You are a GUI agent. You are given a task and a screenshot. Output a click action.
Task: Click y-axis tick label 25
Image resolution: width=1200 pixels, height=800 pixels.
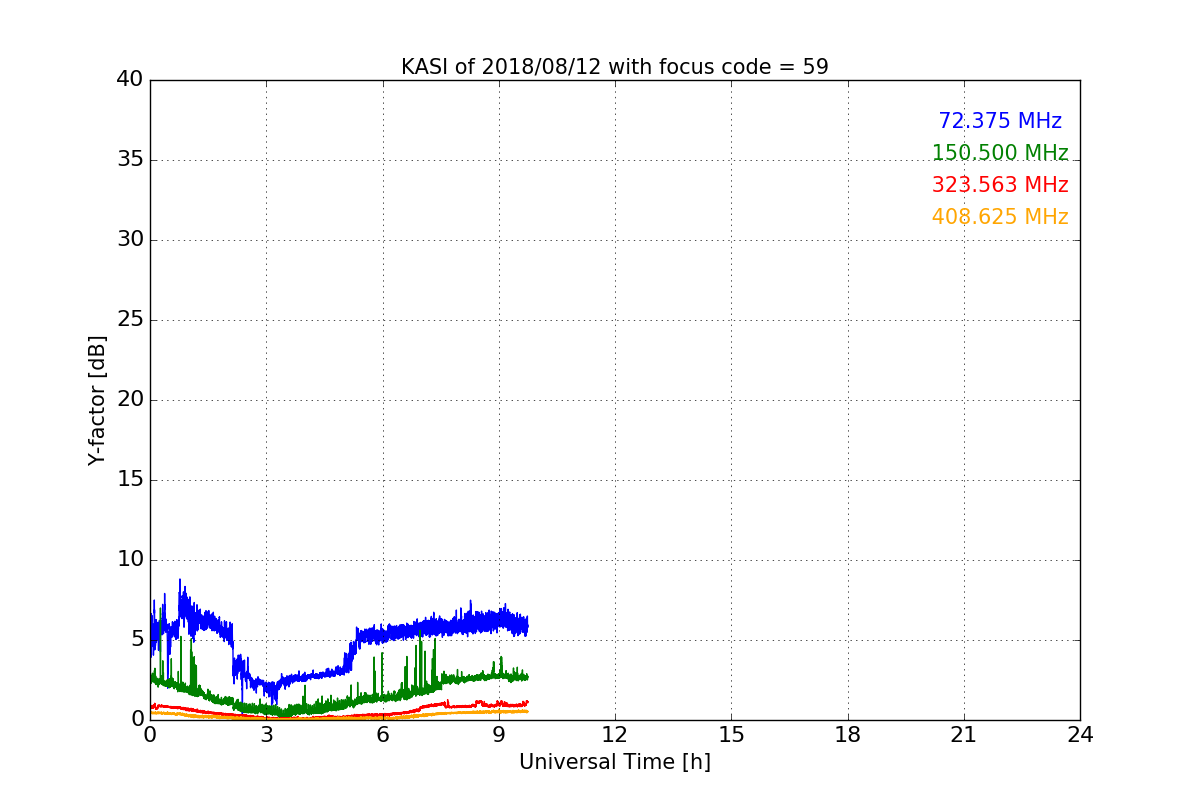pyautogui.click(x=130, y=320)
